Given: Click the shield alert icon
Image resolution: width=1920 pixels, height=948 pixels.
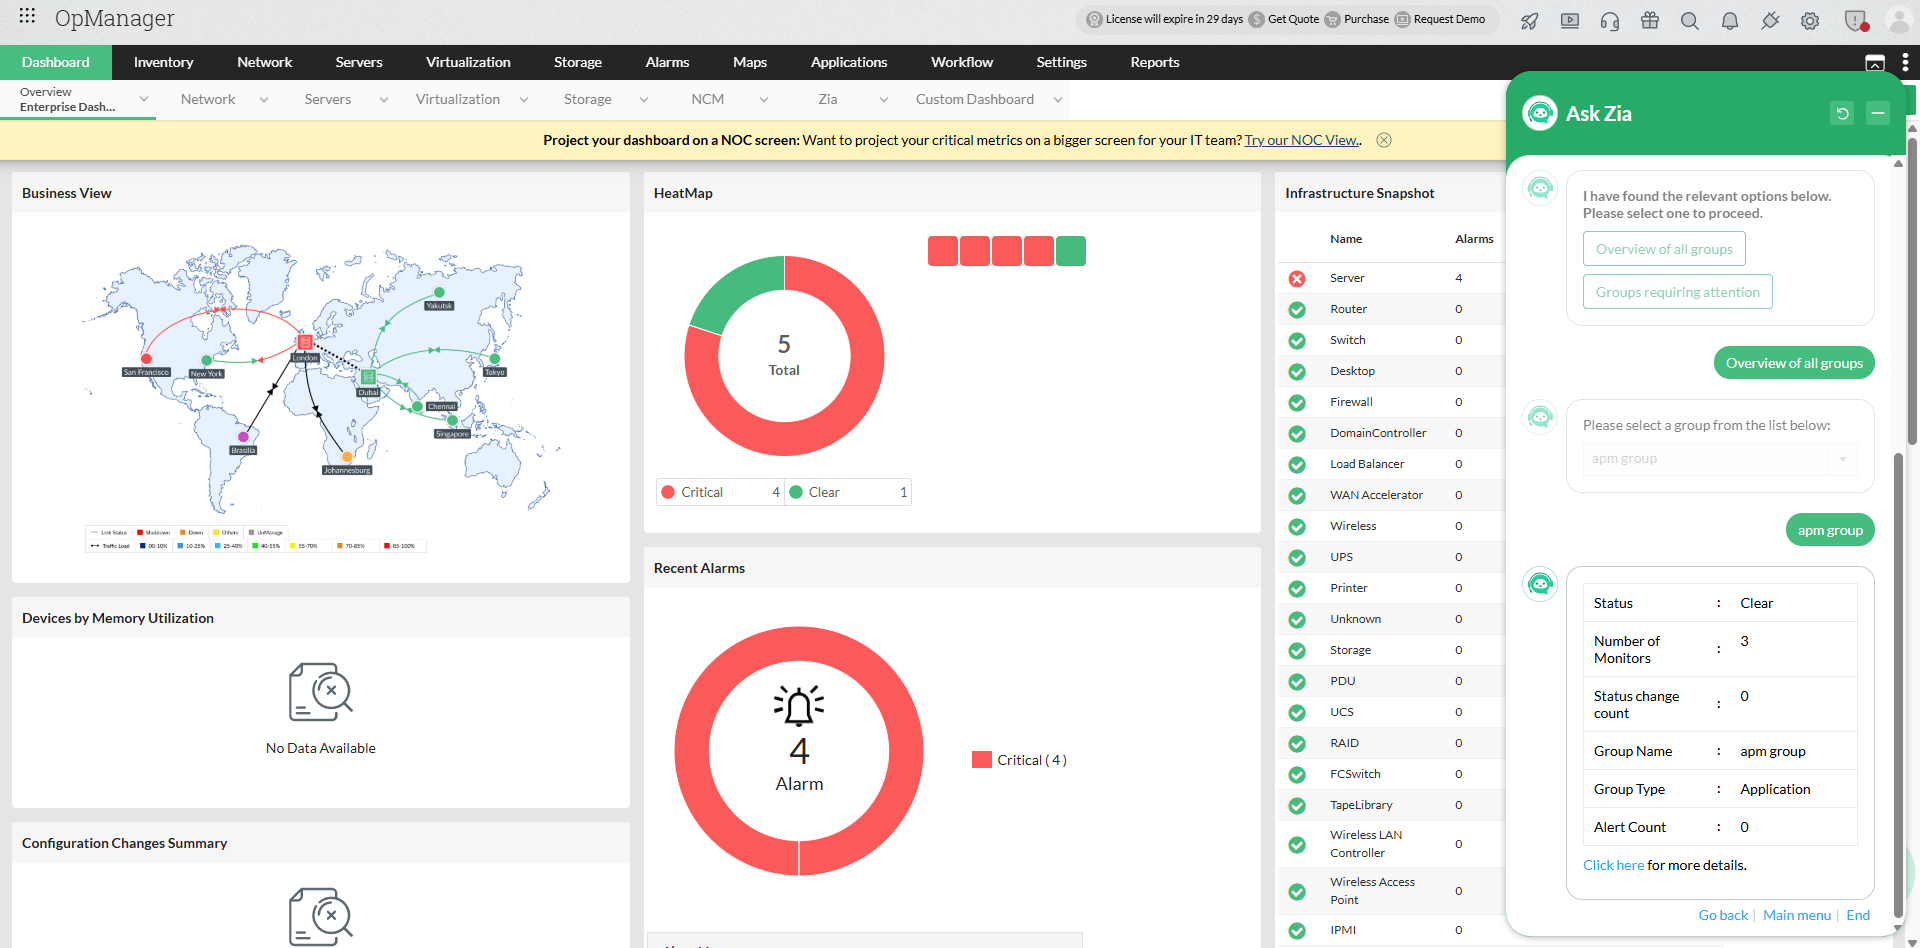Looking at the screenshot, I should [1855, 20].
